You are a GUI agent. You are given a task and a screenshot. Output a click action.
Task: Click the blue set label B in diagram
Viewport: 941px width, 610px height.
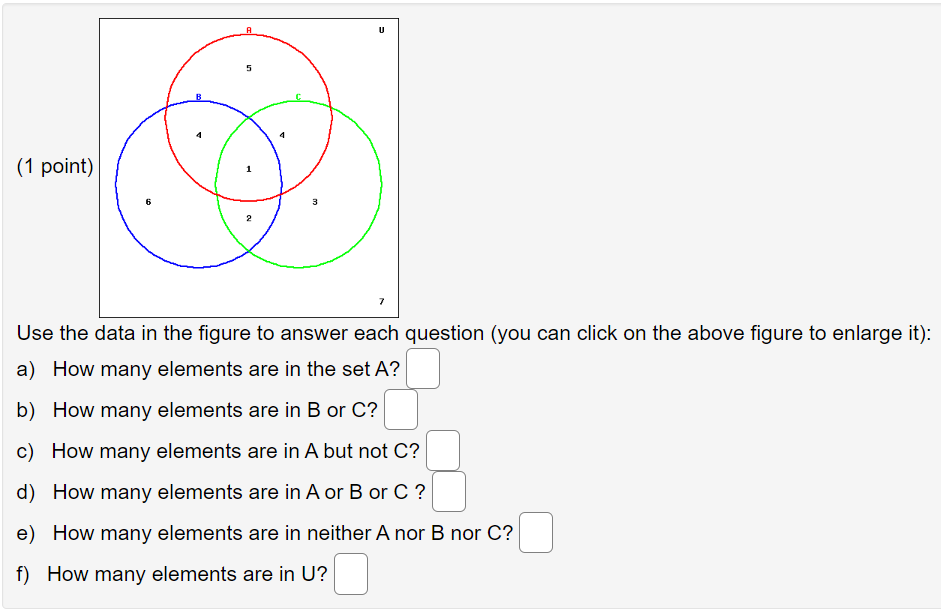(x=198, y=96)
